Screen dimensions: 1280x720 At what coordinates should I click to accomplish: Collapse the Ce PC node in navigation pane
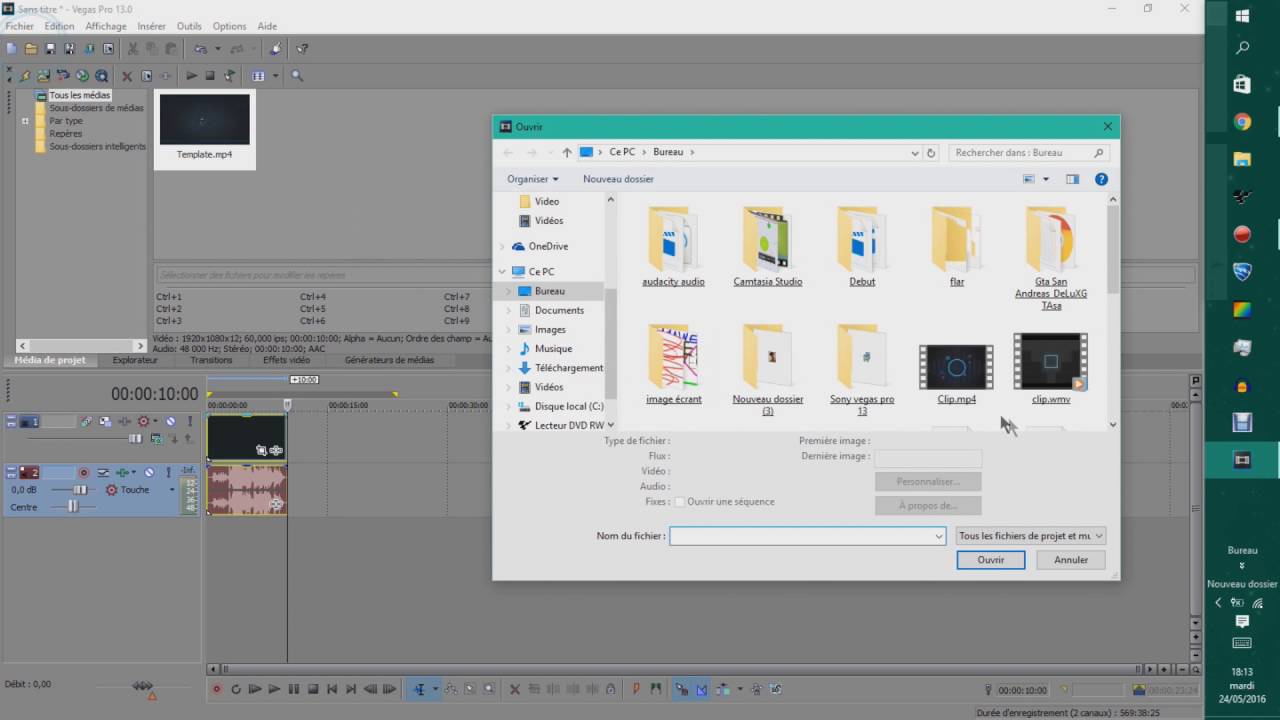pyautogui.click(x=503, y=271)
